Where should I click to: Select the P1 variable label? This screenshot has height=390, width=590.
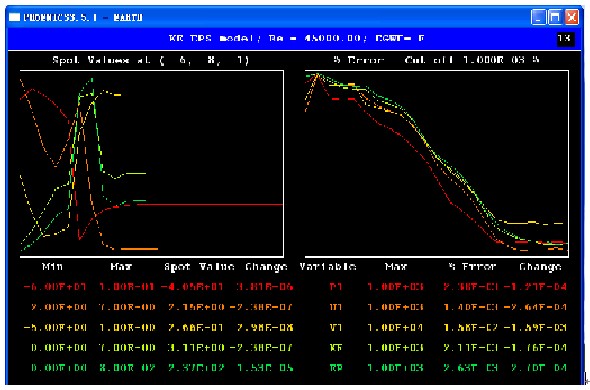coord(336,287)
